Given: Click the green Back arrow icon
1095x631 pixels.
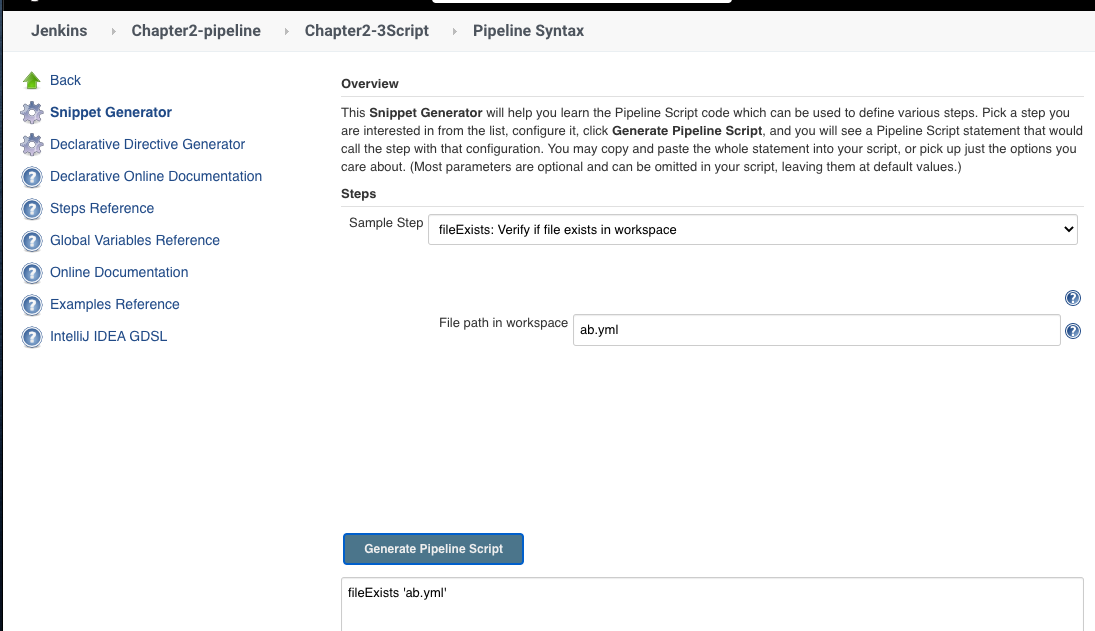Looking at the screenshot, I should pos(32,81).
